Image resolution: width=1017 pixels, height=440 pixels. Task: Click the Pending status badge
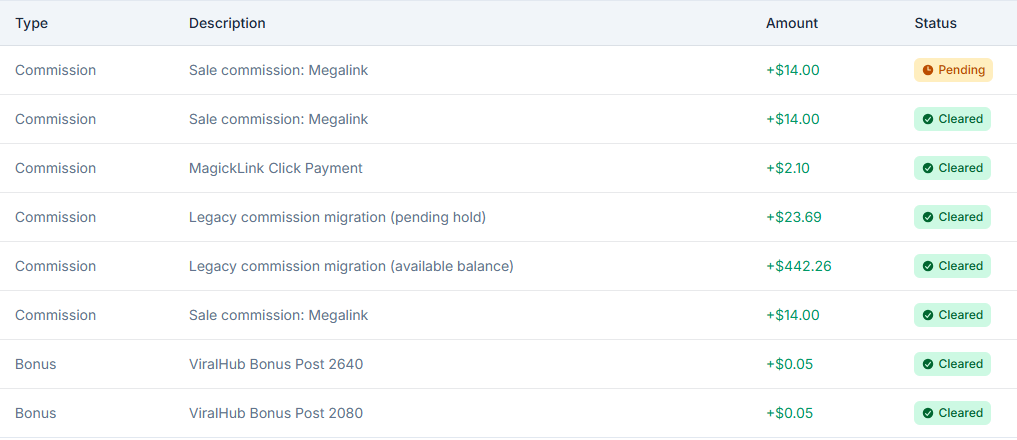point(953,70)
